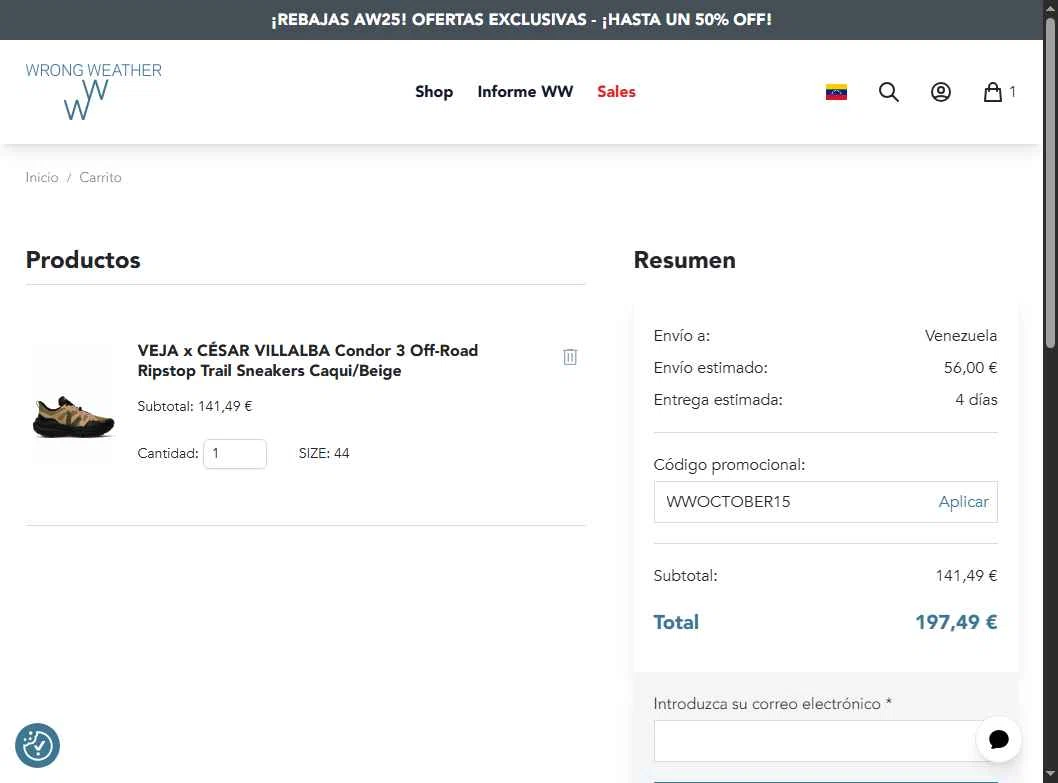This screenshot has width=1058, height=783.
Task: Open the cookie preferences badge
Action: coord(38,745)
